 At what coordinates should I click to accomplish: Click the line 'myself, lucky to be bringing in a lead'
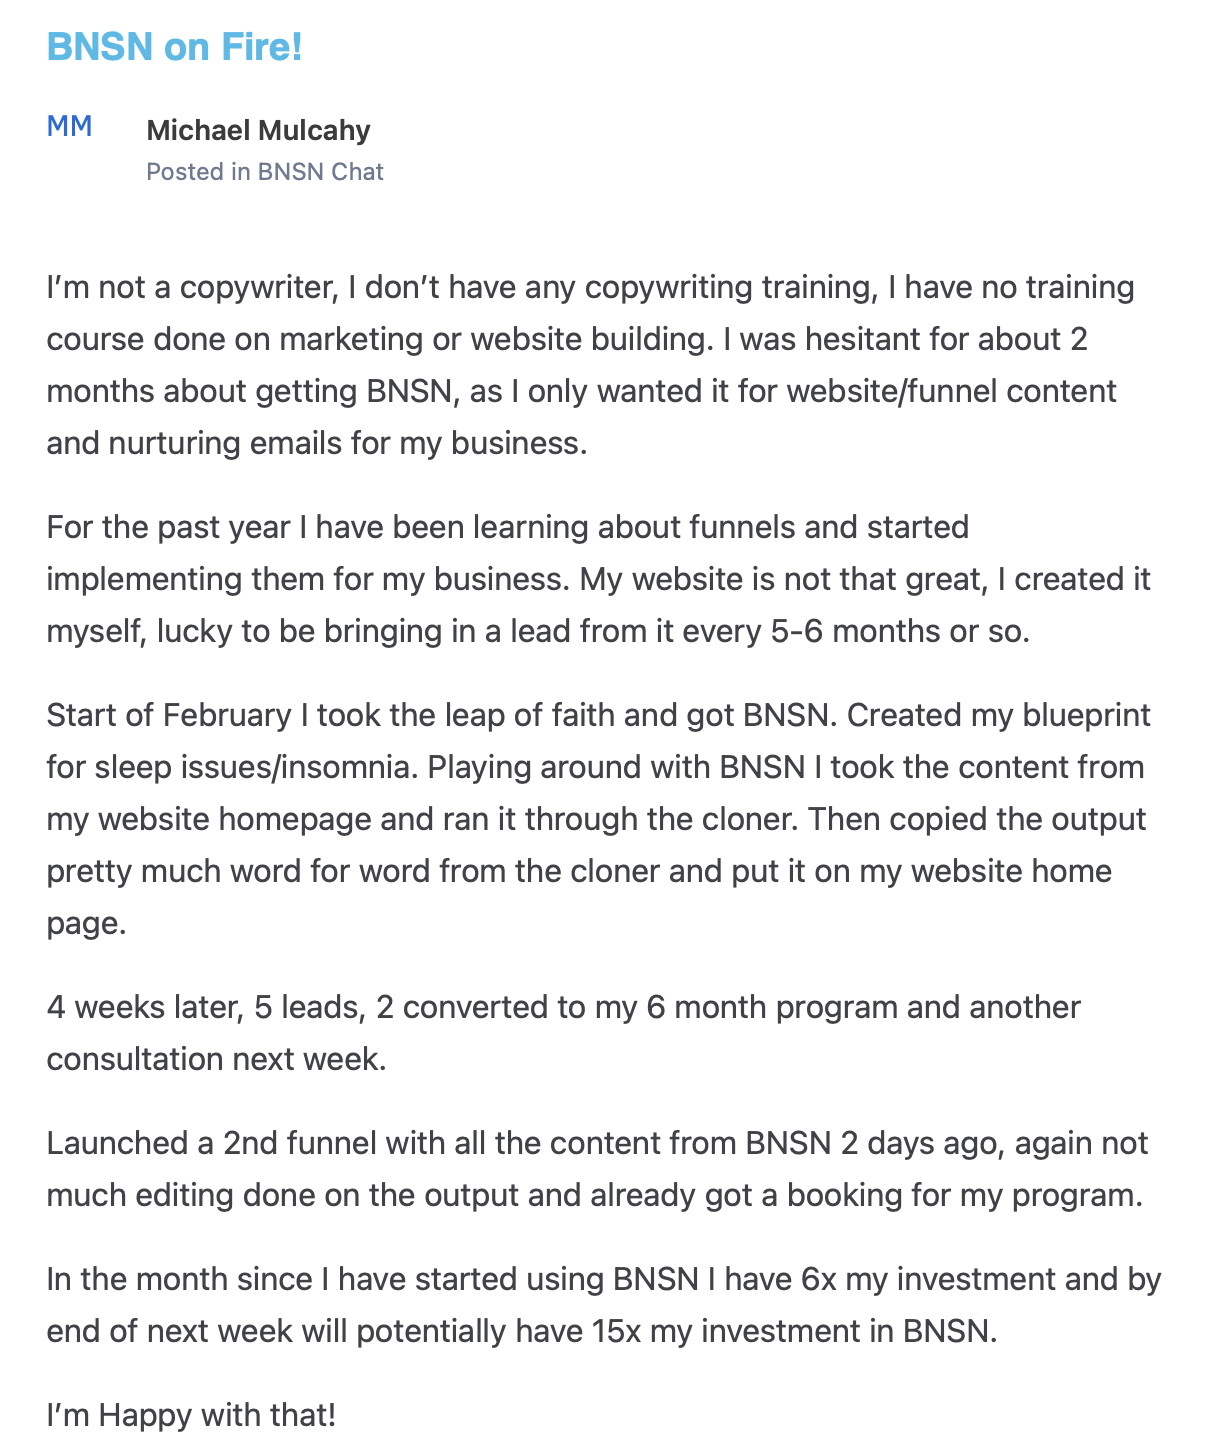pyautogui.click(x=537, y=631)
